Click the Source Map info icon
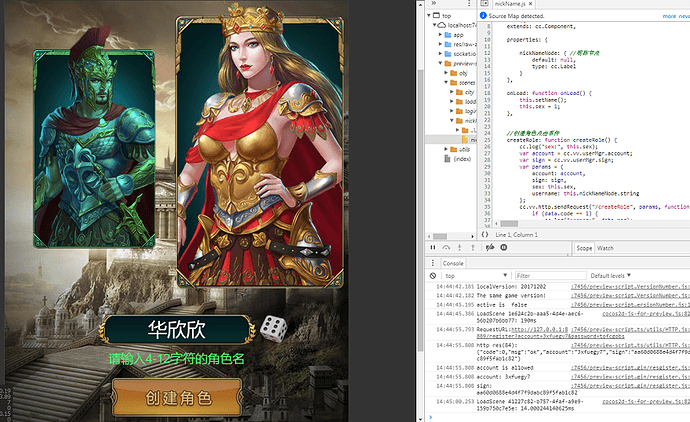690x422 pixels. (483, 15)
